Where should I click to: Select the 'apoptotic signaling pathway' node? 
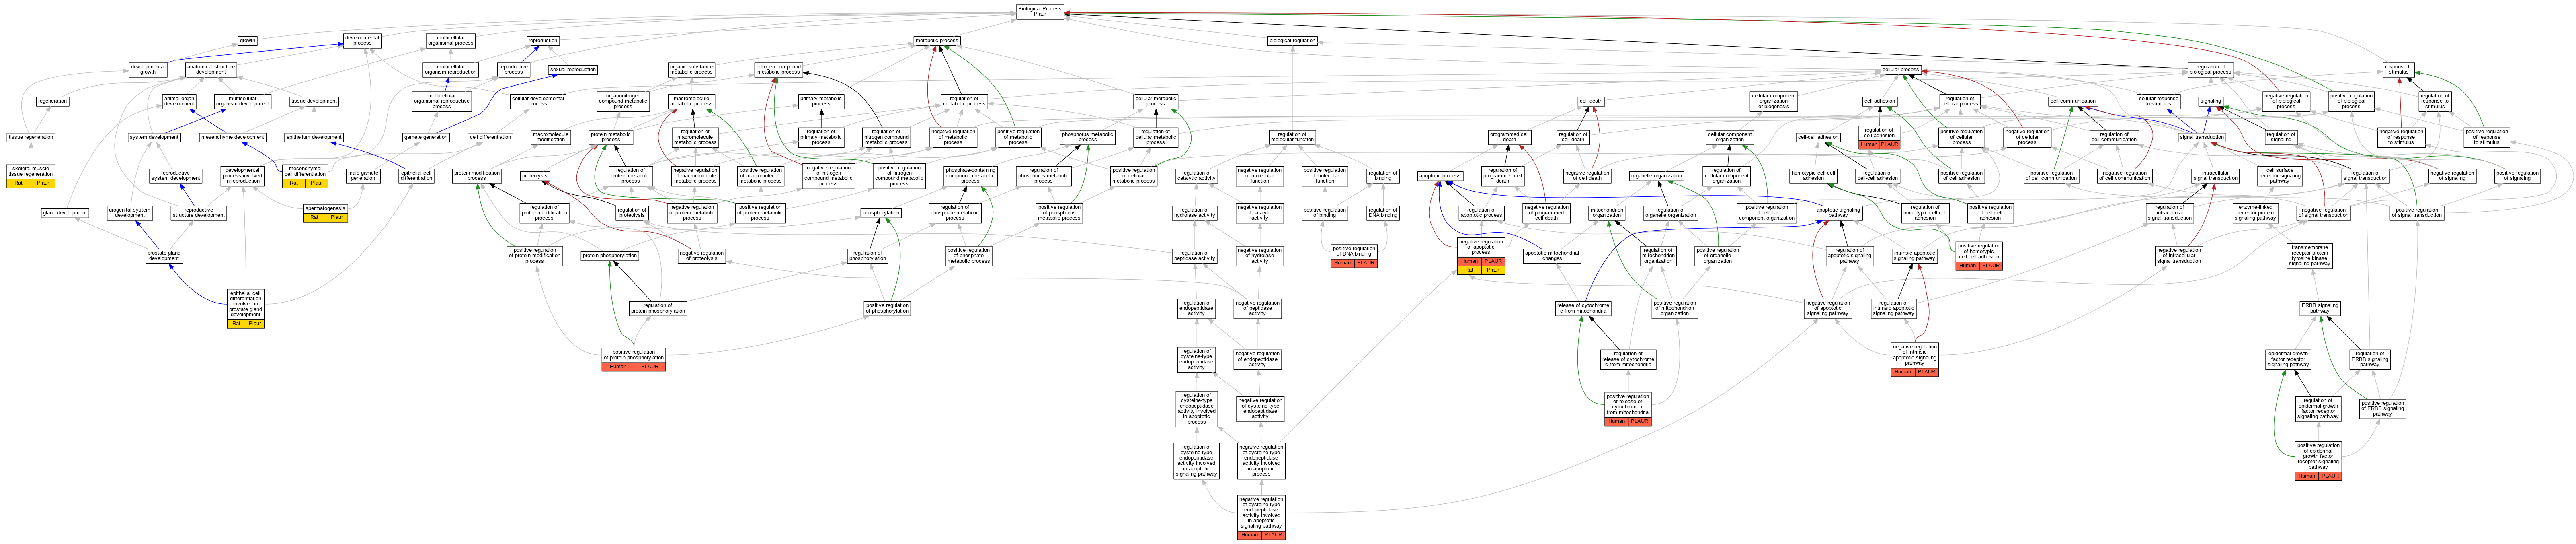(x=1838, y=213)
